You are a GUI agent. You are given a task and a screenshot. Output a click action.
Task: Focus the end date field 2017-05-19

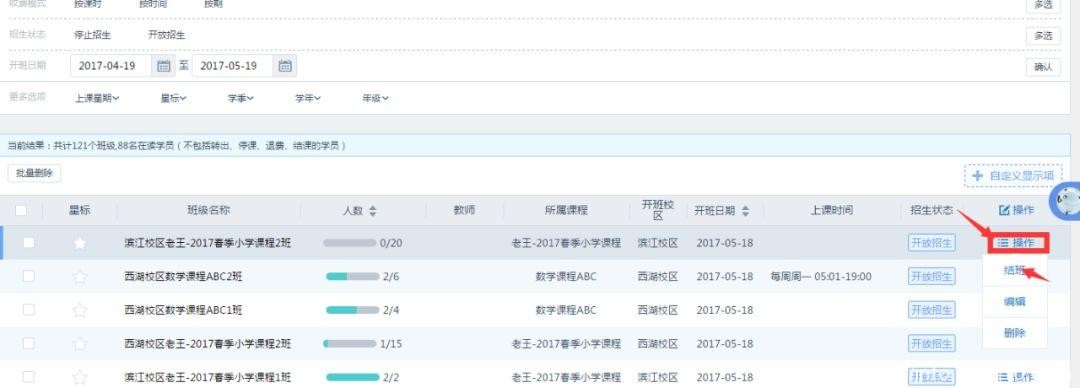[233, 66]
